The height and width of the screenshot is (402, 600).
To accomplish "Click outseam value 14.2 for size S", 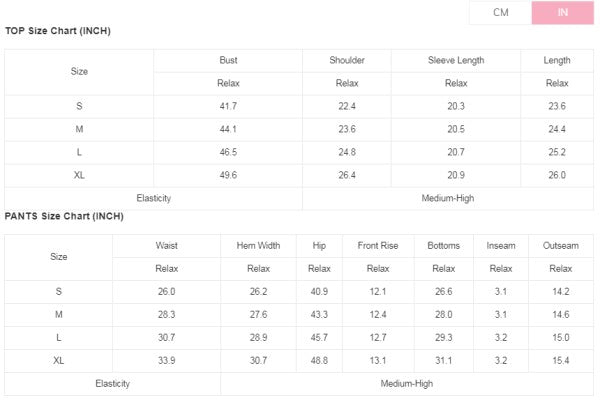I will click(x=561, y=291).
